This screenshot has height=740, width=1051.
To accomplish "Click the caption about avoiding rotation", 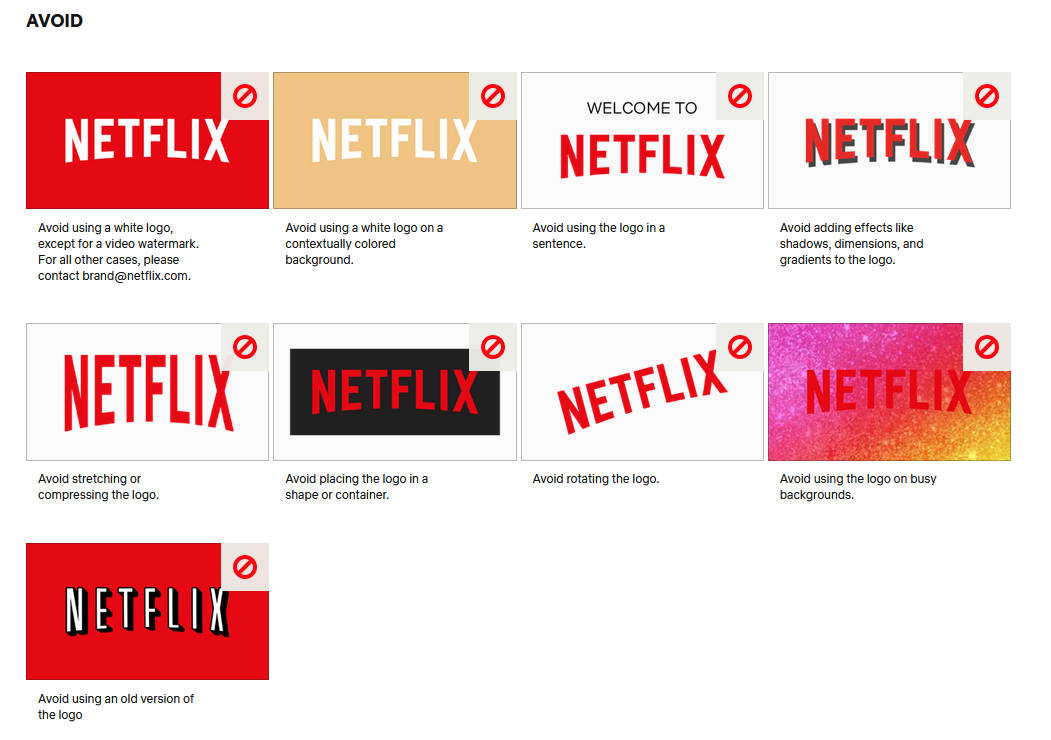I will (595, 478).
